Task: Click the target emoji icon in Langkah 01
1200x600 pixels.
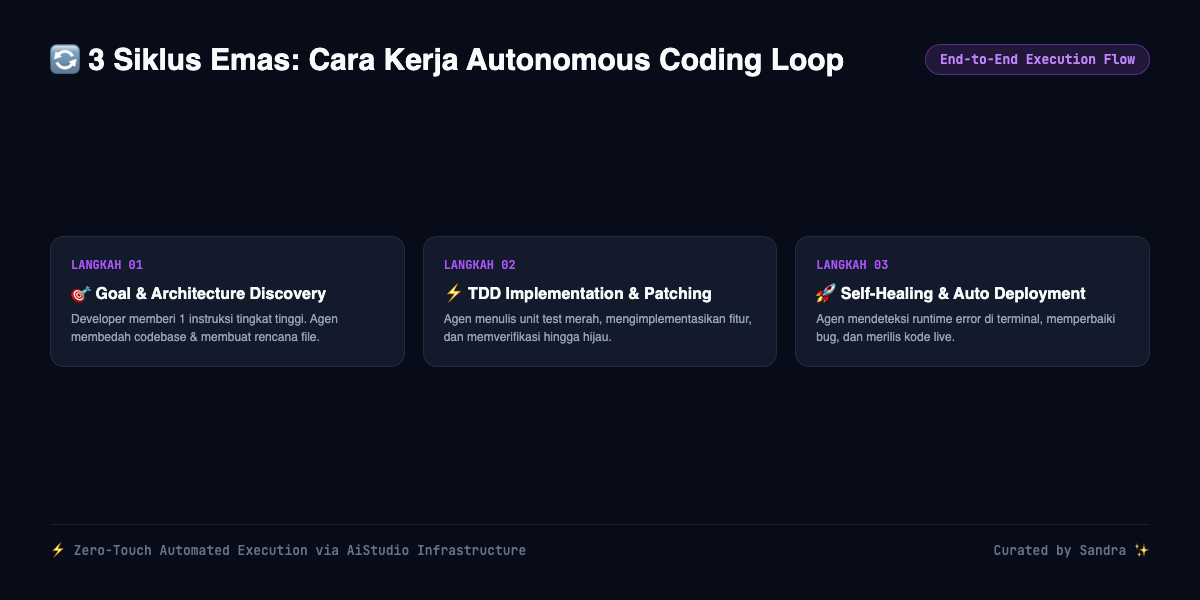Action: coord(81,294)
